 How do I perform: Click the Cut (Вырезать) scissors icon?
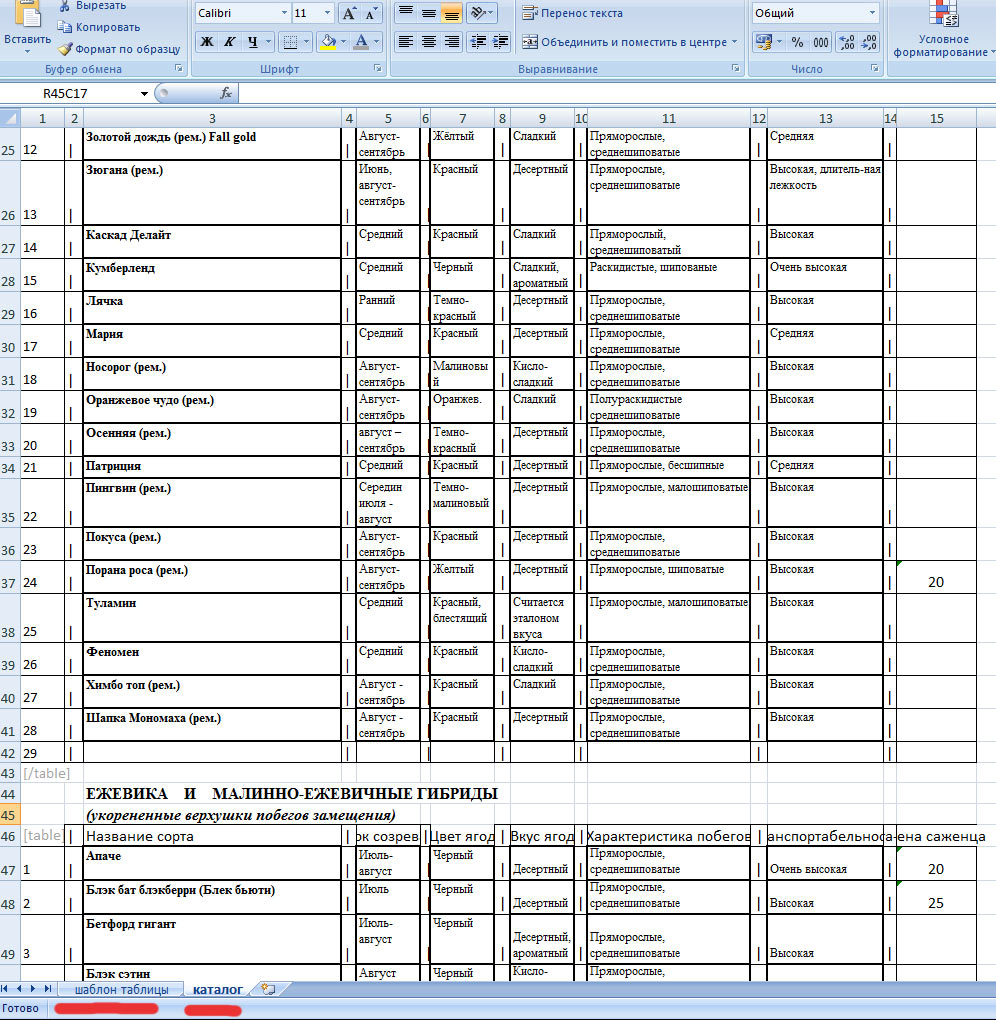(64, 6)
